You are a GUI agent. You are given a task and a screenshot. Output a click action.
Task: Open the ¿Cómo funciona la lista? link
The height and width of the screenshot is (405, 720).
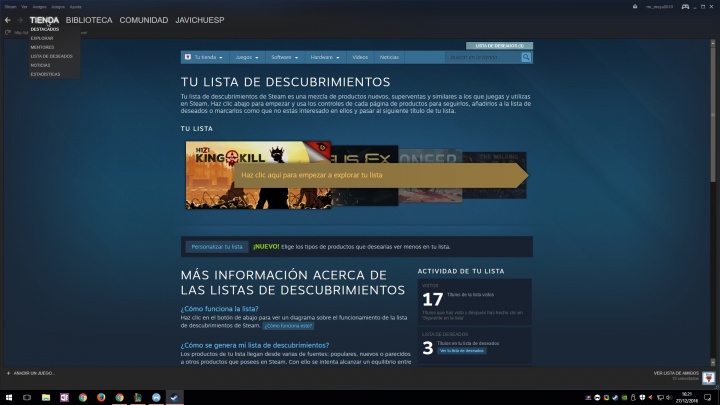pos(219,309)
